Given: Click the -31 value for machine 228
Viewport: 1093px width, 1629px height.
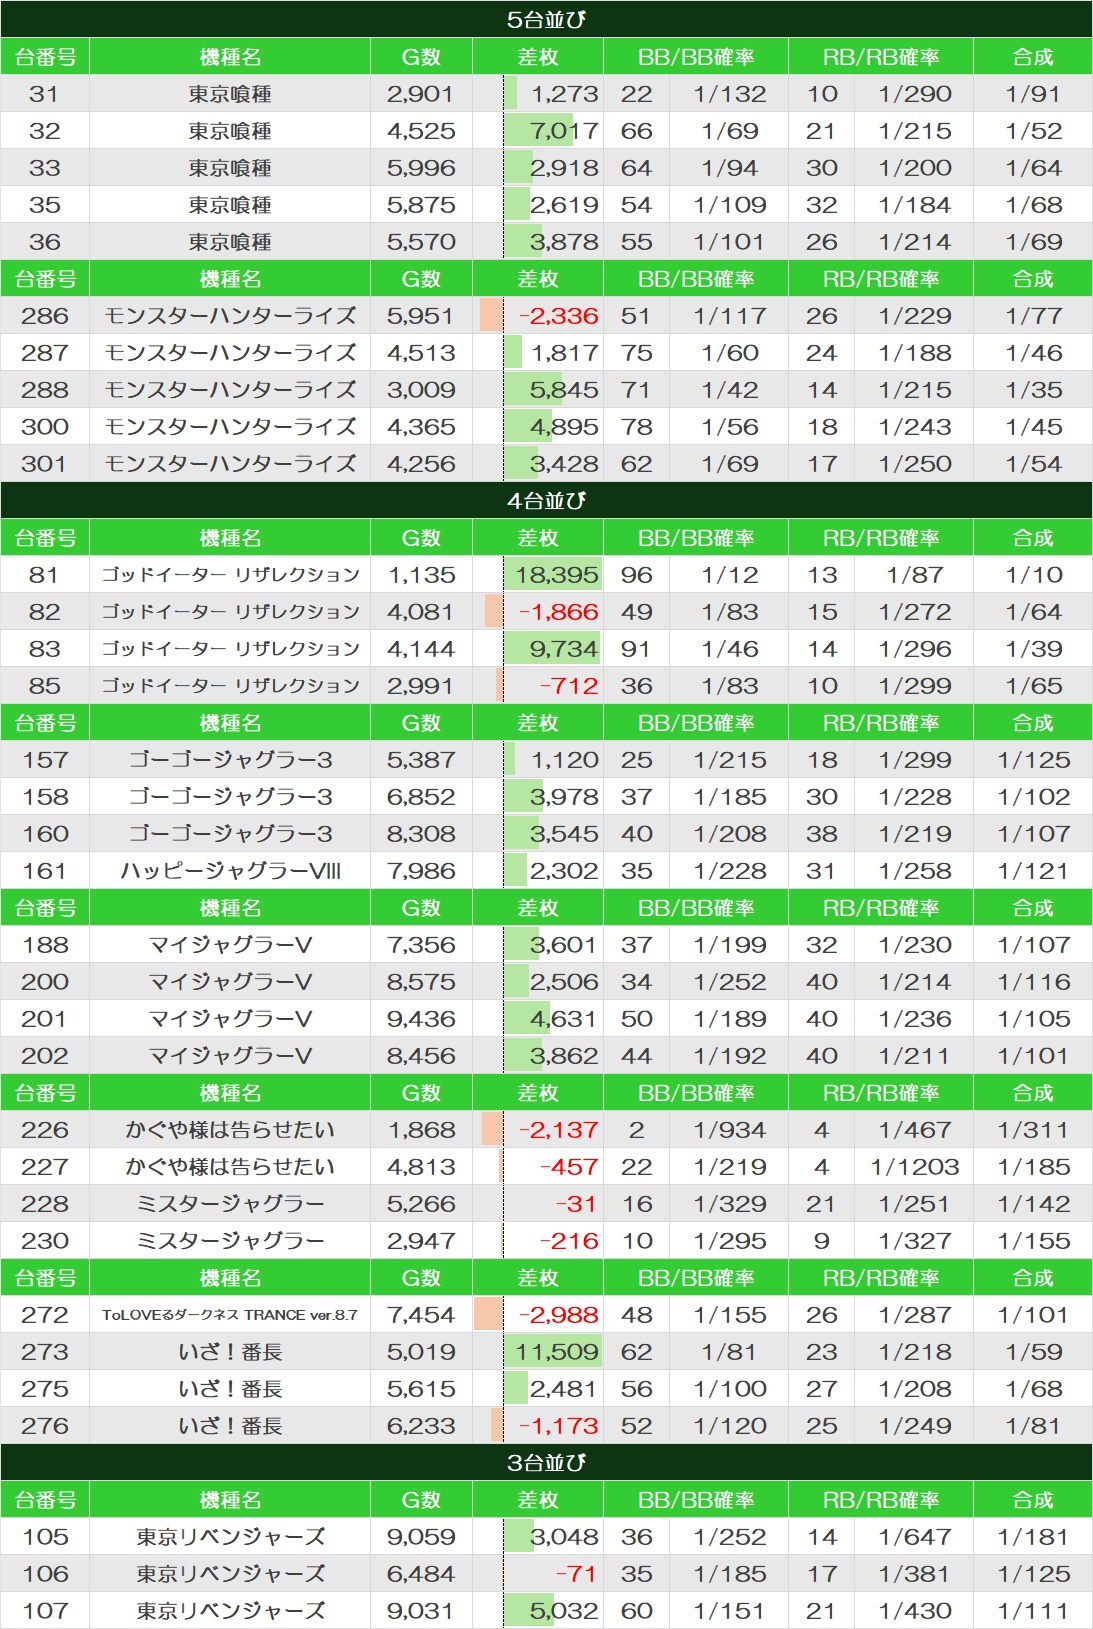Looking at the screenshot, I should tap(576, 1204).
